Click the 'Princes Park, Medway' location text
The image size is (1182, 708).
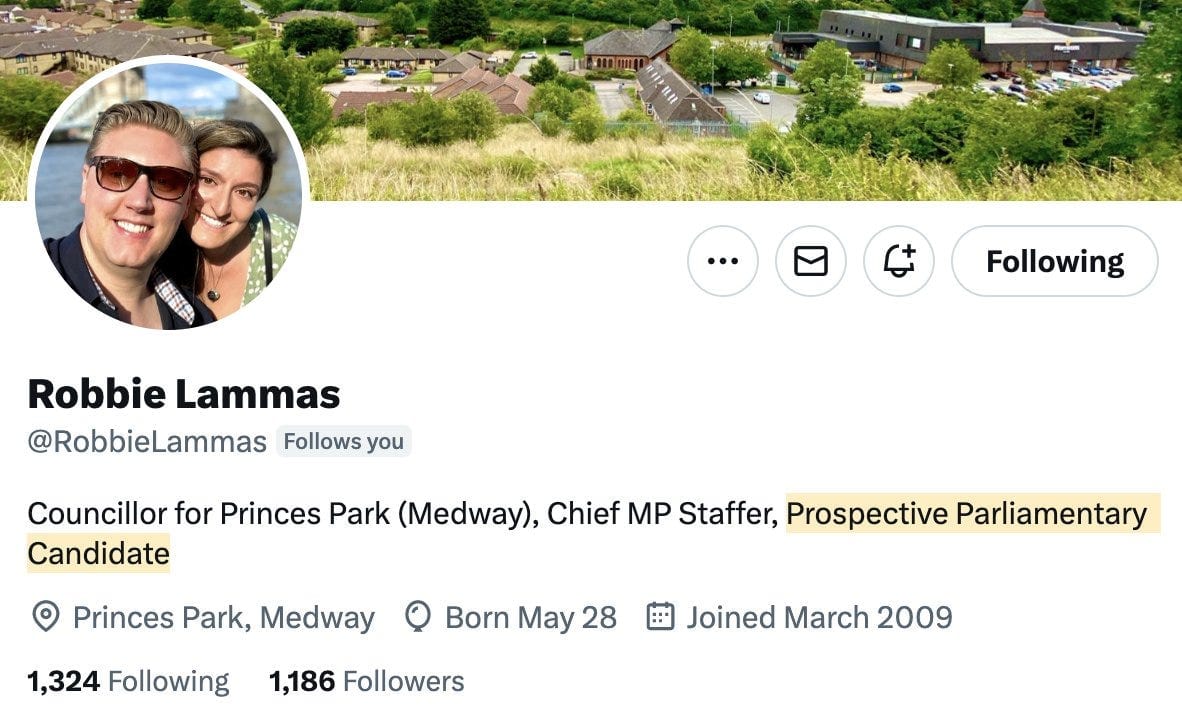(x=223, y=617)
